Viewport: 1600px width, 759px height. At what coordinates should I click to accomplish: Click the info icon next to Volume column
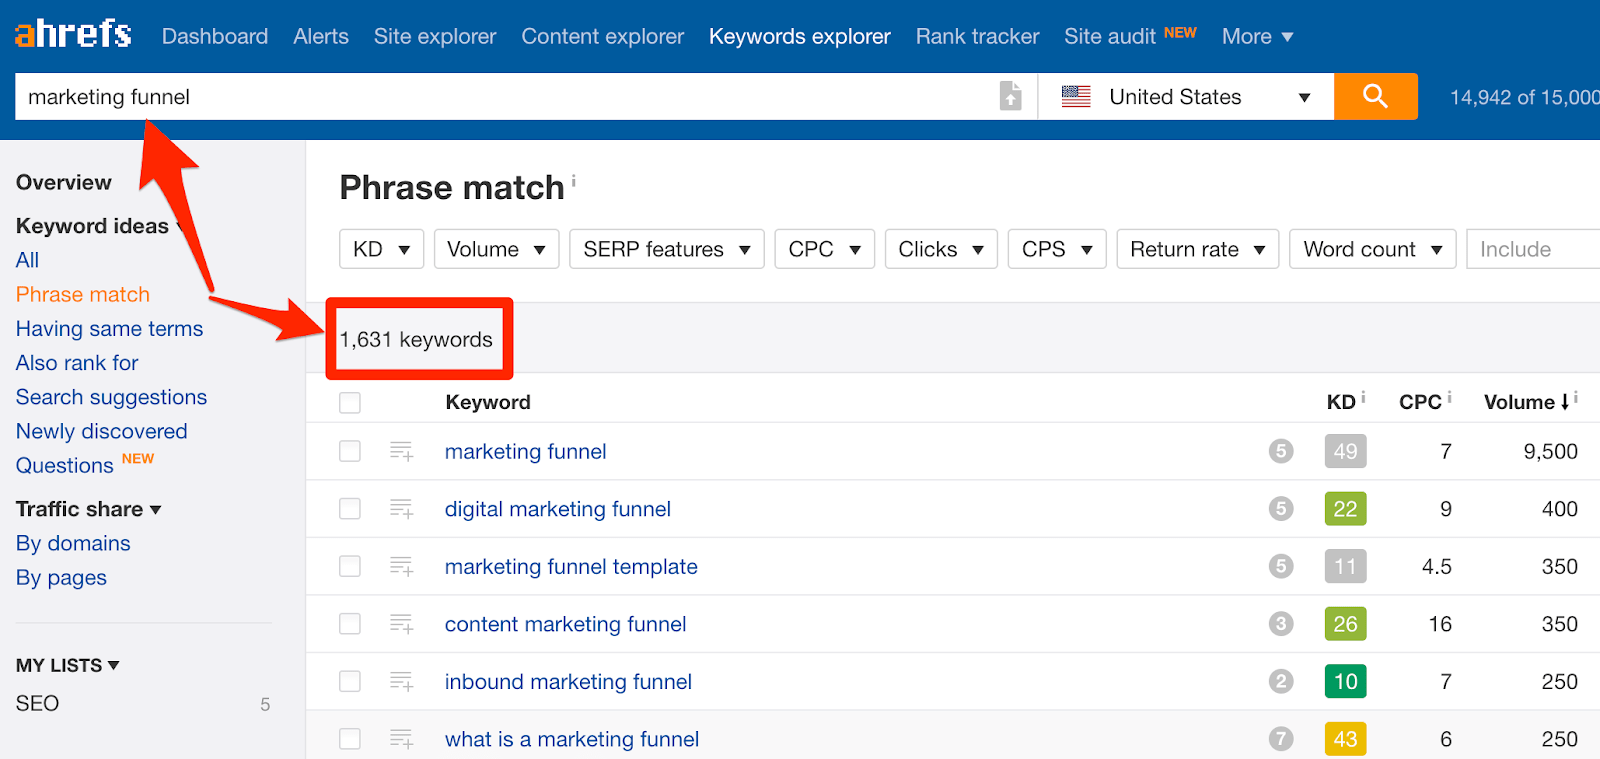(1576, 397)
